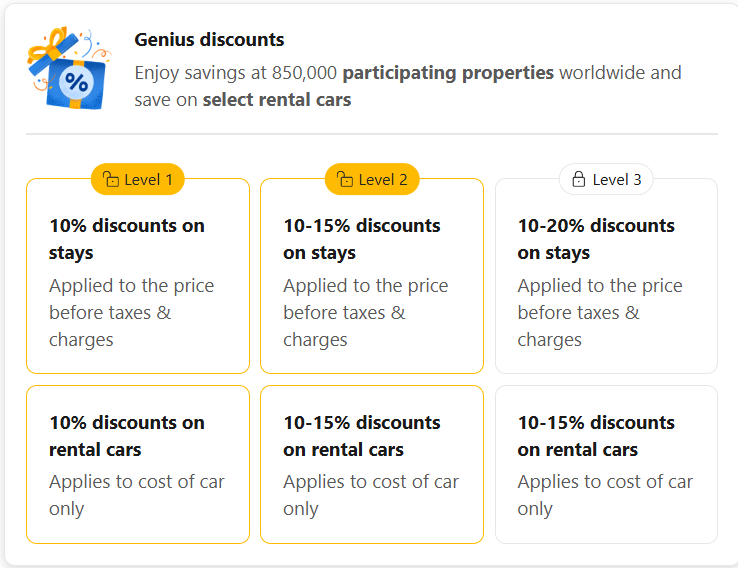Click the unlocked padlock icon on Level 1

coord(110,180)
